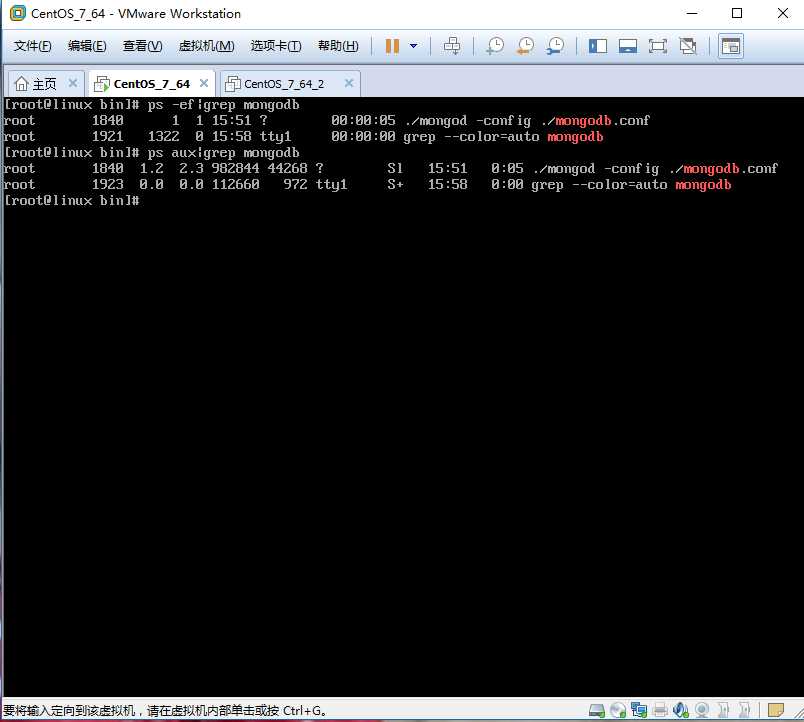Image resolution: width=804 pixels, height=722 pixels.
Task: Open the 查看(V) menu
Action: (143, 46)
